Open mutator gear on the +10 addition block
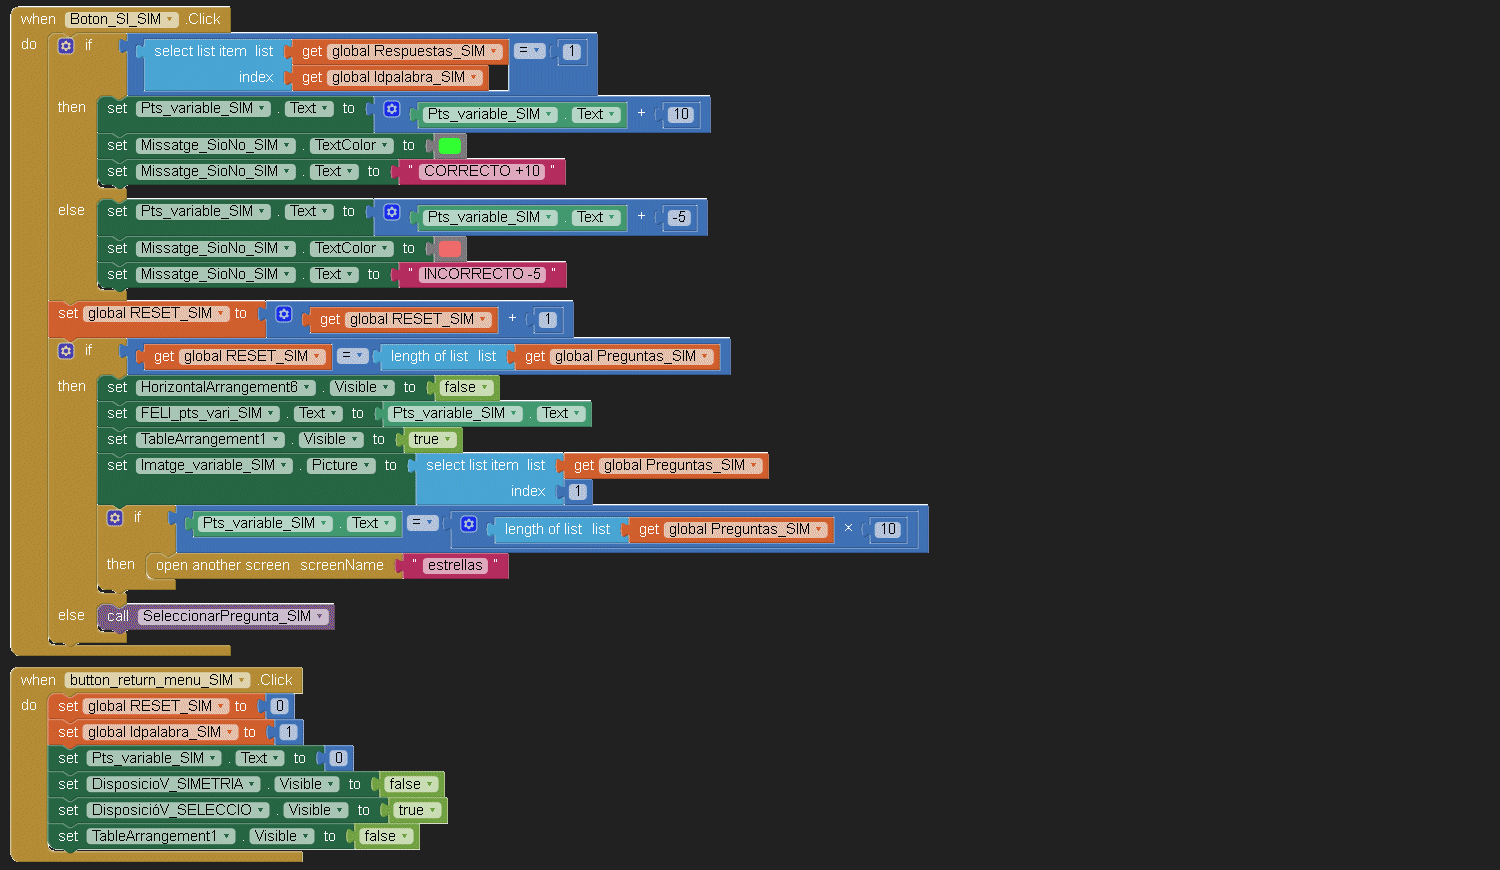The height and width of the screenshot is (870, 1500). click(x=392, y=109)
